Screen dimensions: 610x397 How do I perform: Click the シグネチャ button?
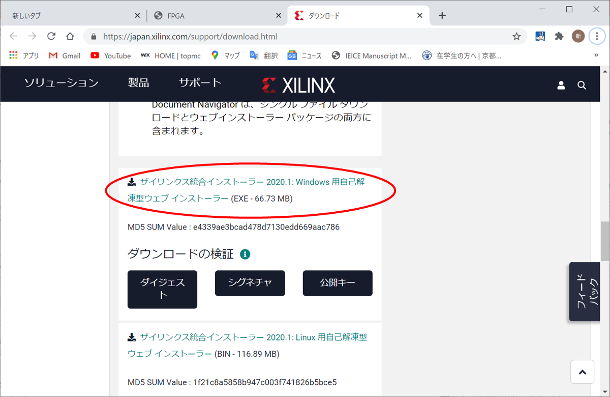[x=250, y=283]
